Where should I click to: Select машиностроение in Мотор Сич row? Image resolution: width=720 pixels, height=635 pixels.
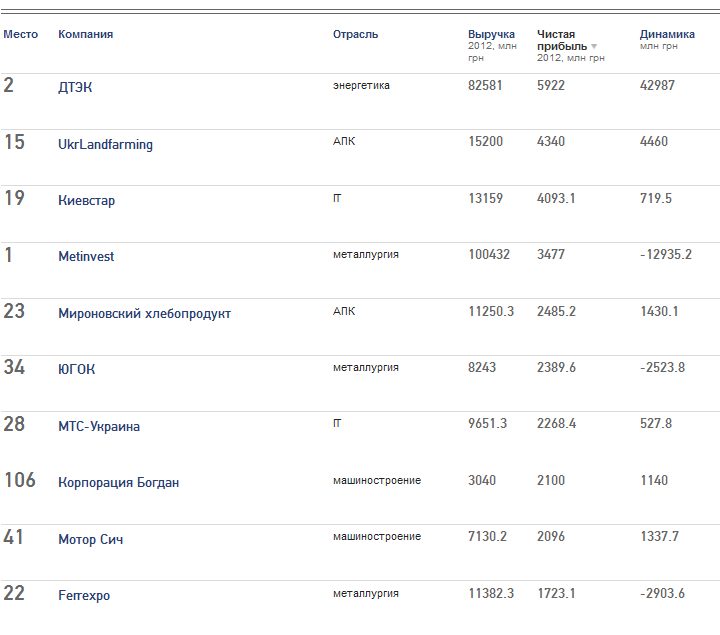[x=377, y=537]
